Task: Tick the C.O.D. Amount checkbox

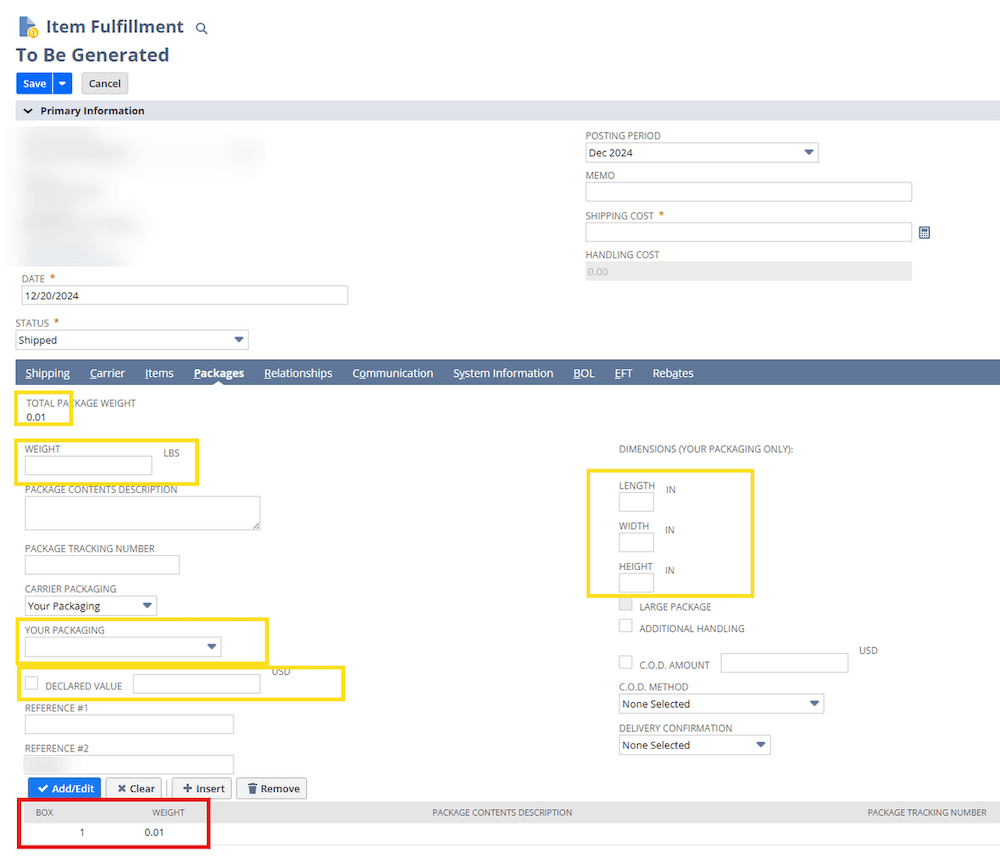Action: 626,663
